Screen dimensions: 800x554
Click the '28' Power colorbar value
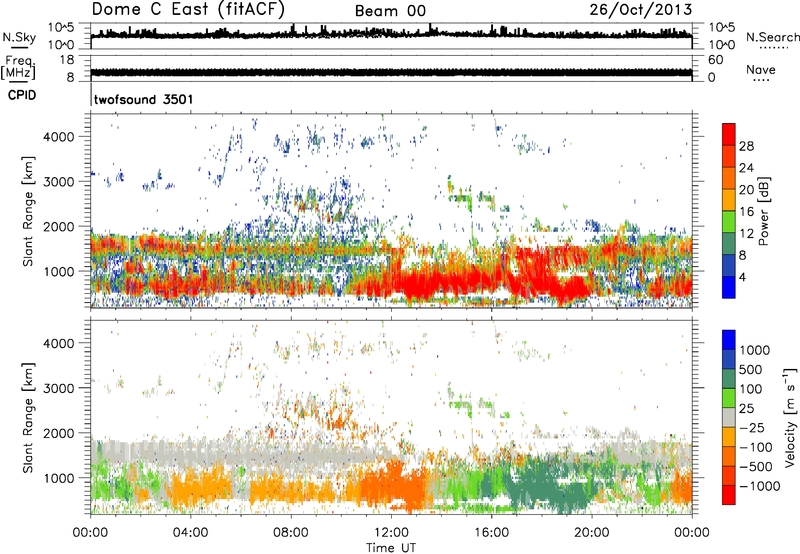746,146
